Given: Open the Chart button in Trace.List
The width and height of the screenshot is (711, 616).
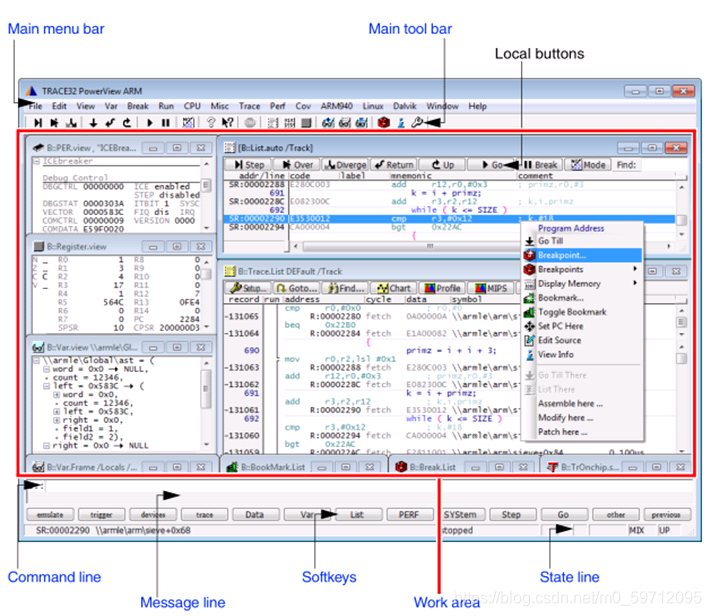Looking at the screenshot, I should tap(394, 288).
